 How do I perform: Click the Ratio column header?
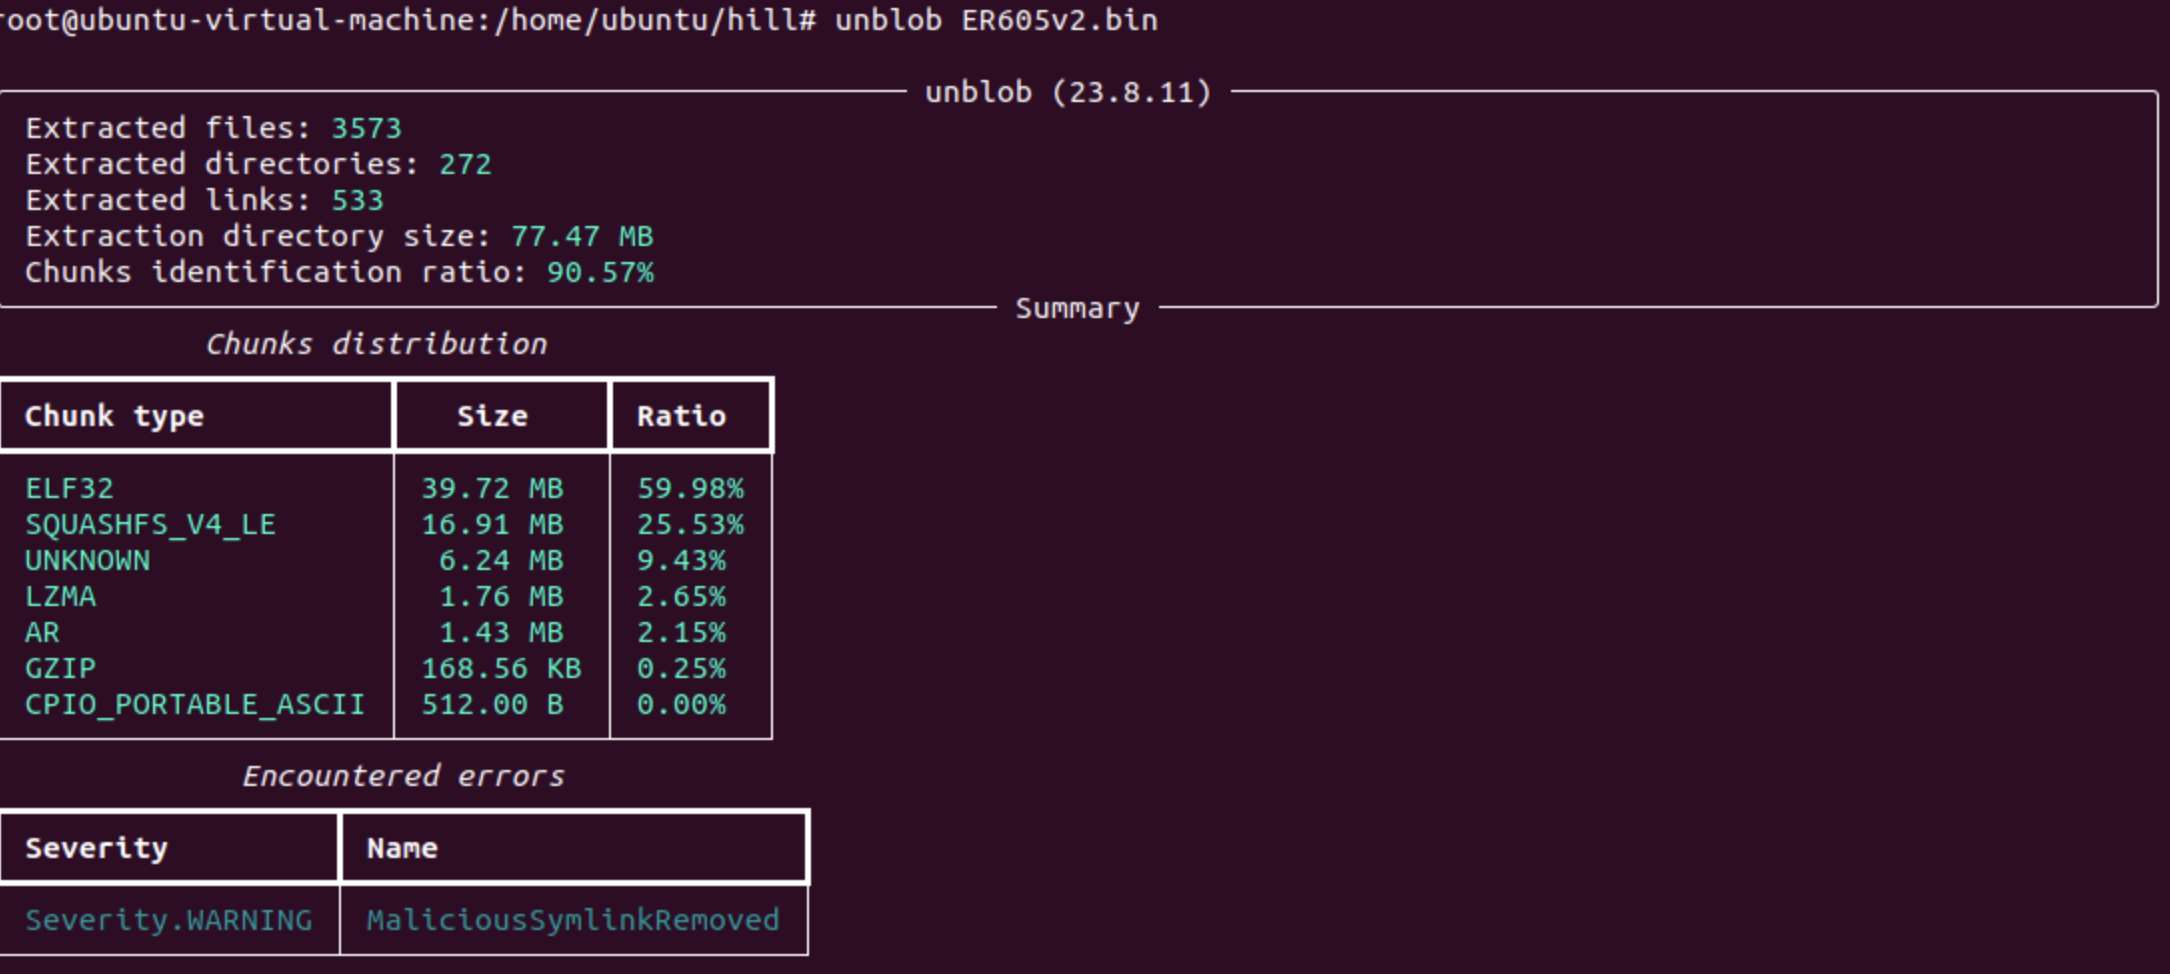coord(681,417)
